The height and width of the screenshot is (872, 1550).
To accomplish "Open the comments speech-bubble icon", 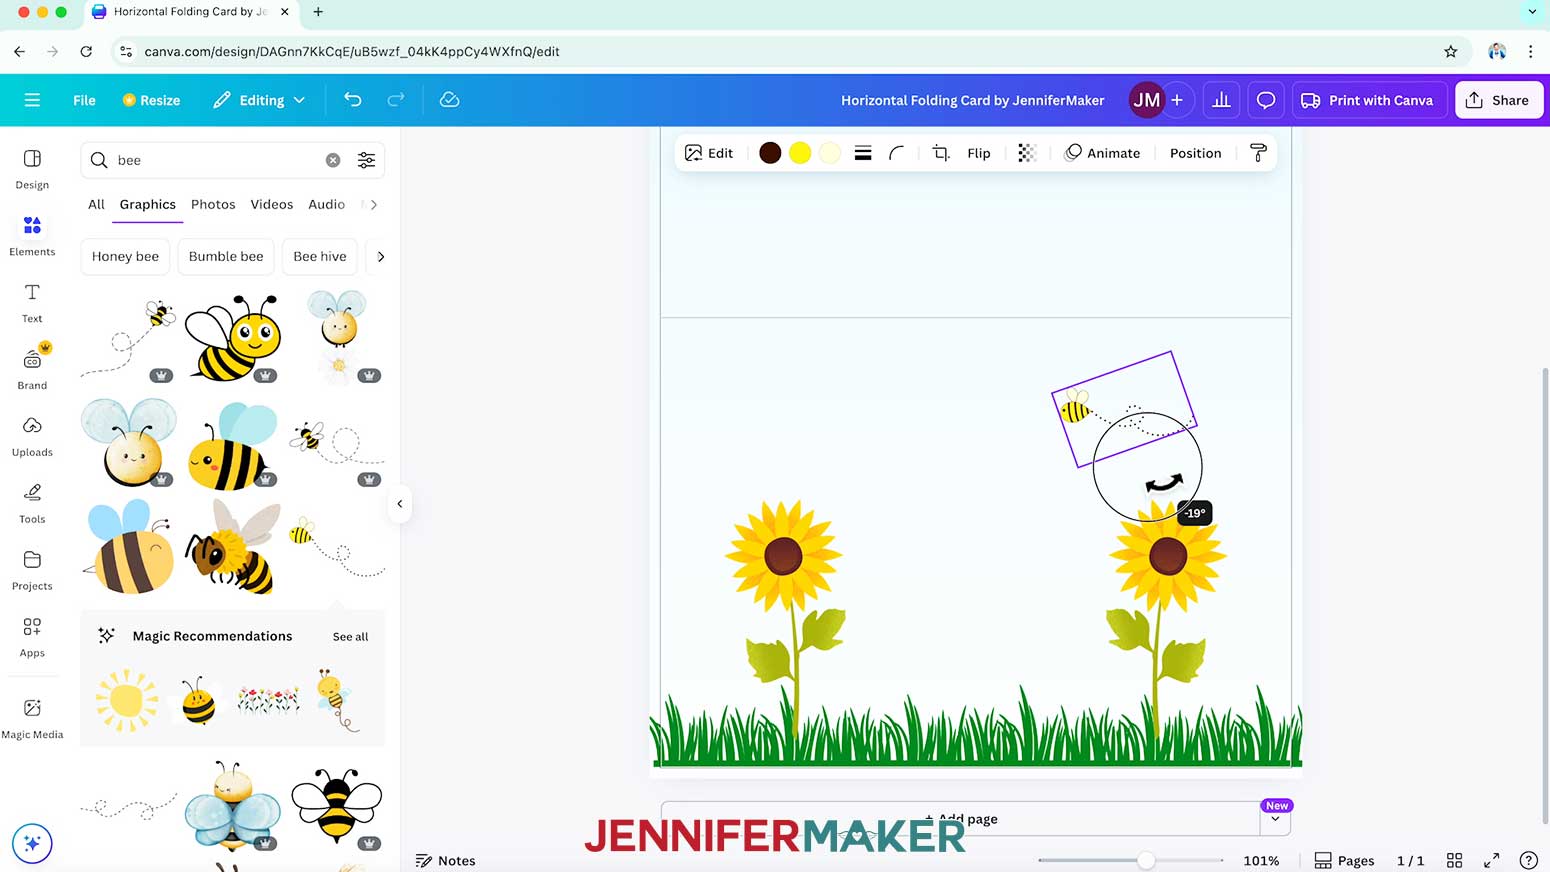I will click(x=1266, y=100).
